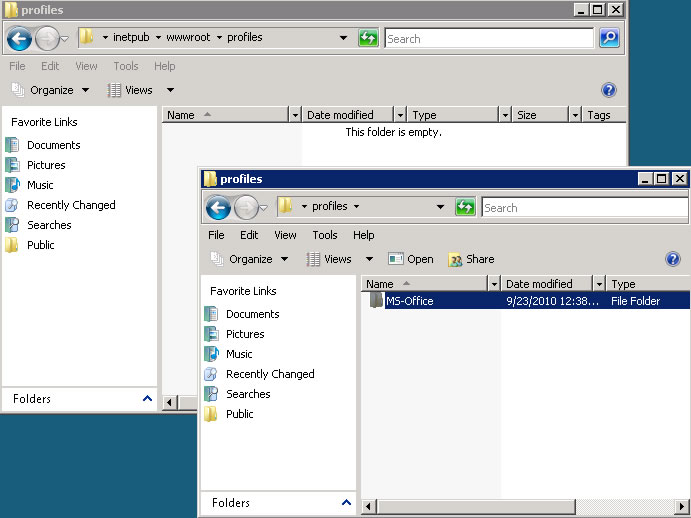Click Views button in front window toolbar

pos(330,259)
